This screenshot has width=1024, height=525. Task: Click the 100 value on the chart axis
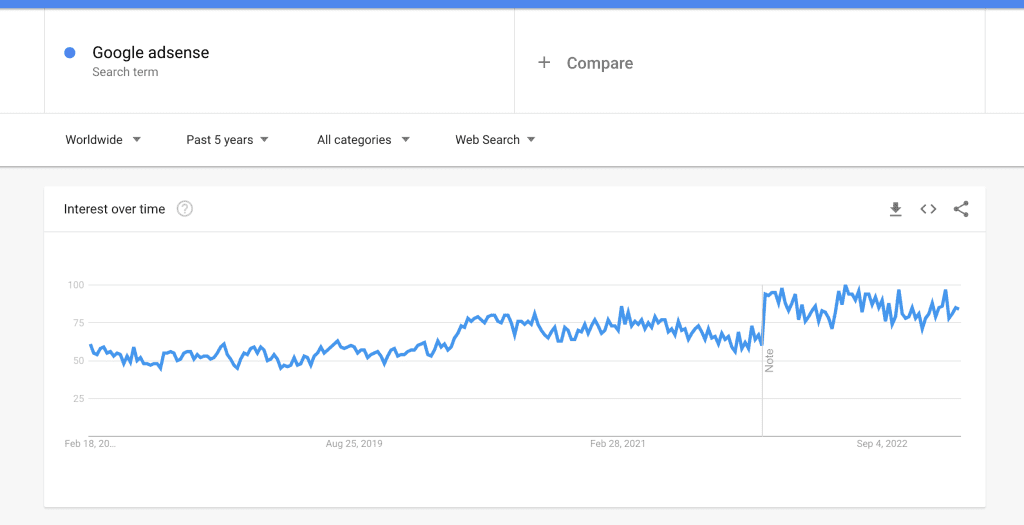(x=76, y=285)
